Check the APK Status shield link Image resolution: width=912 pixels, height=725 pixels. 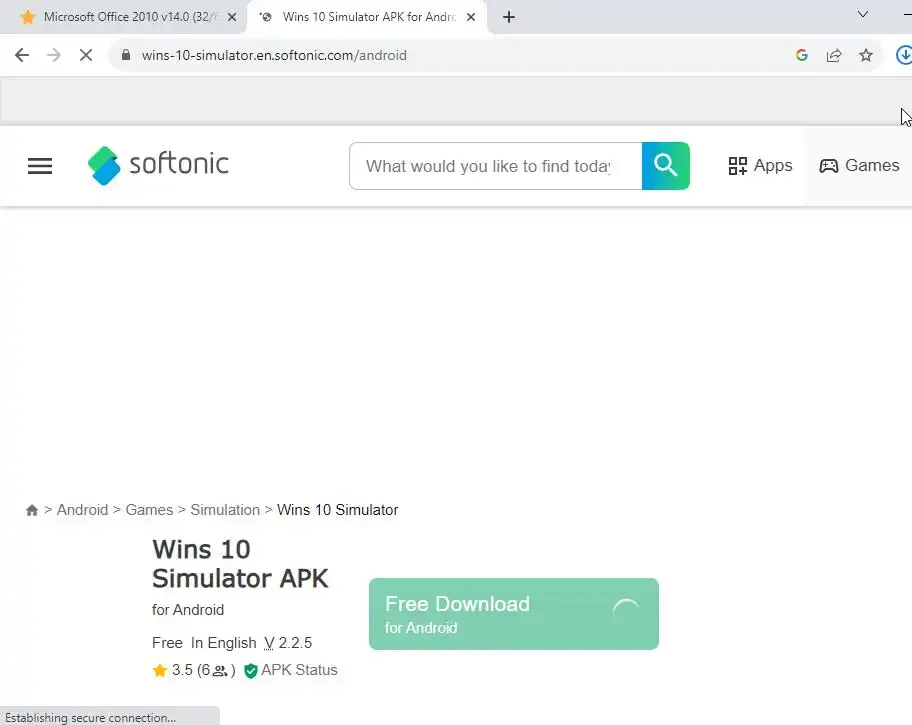click(291, 670)
